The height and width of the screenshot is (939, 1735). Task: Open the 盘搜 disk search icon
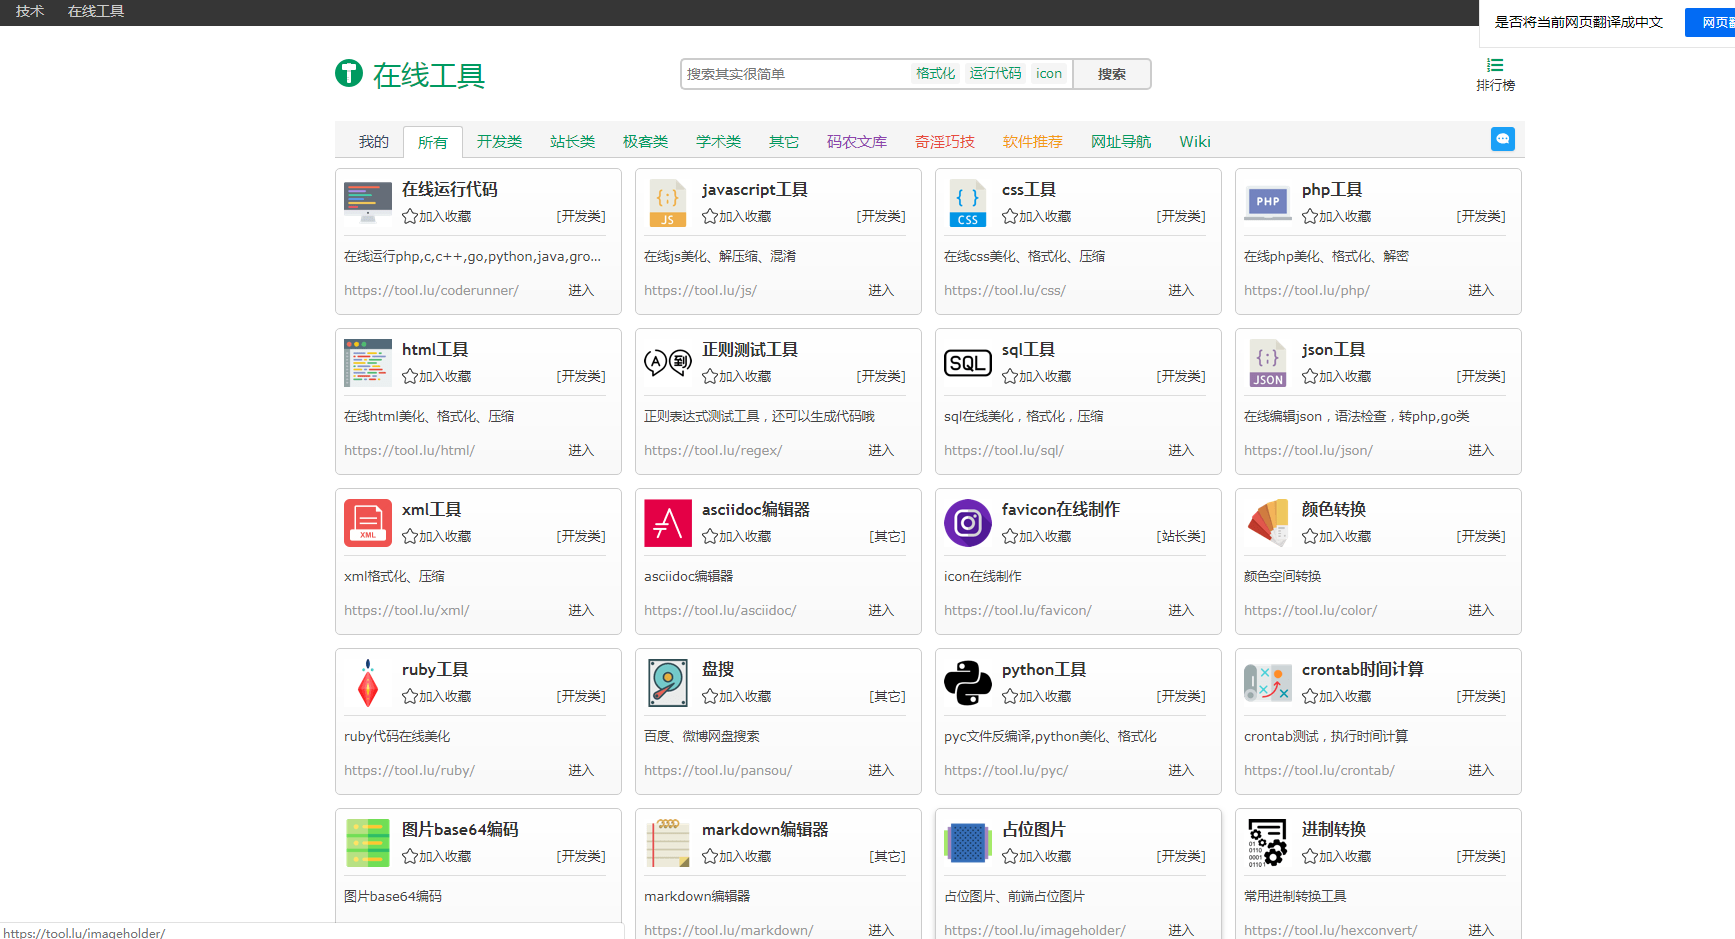click(x=668, y=683)
